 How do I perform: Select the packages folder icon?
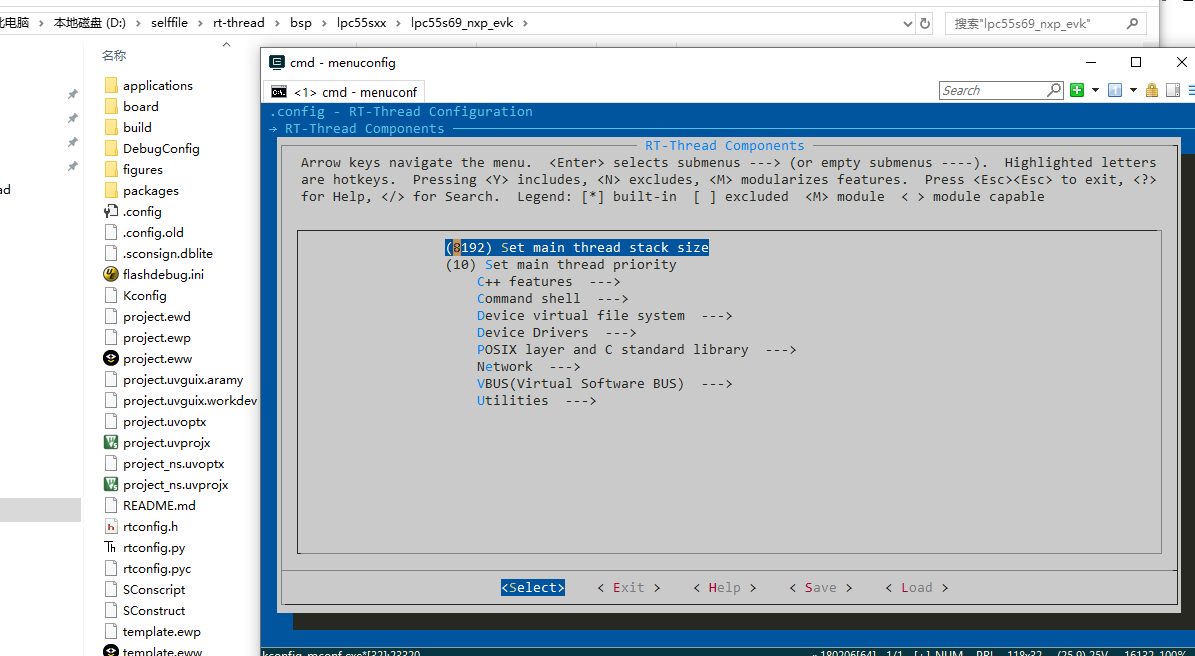(x=111, y=190)
